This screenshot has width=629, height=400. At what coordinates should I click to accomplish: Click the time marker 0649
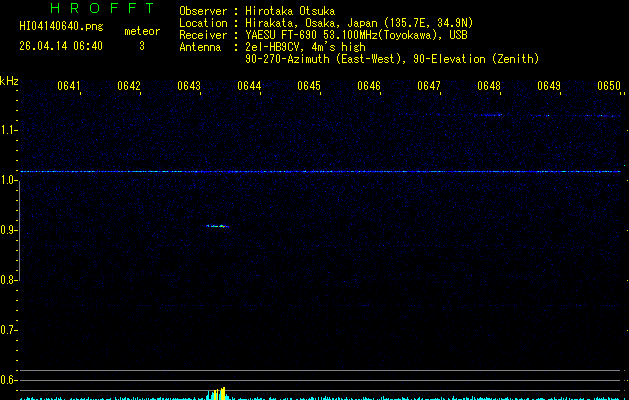549,86
